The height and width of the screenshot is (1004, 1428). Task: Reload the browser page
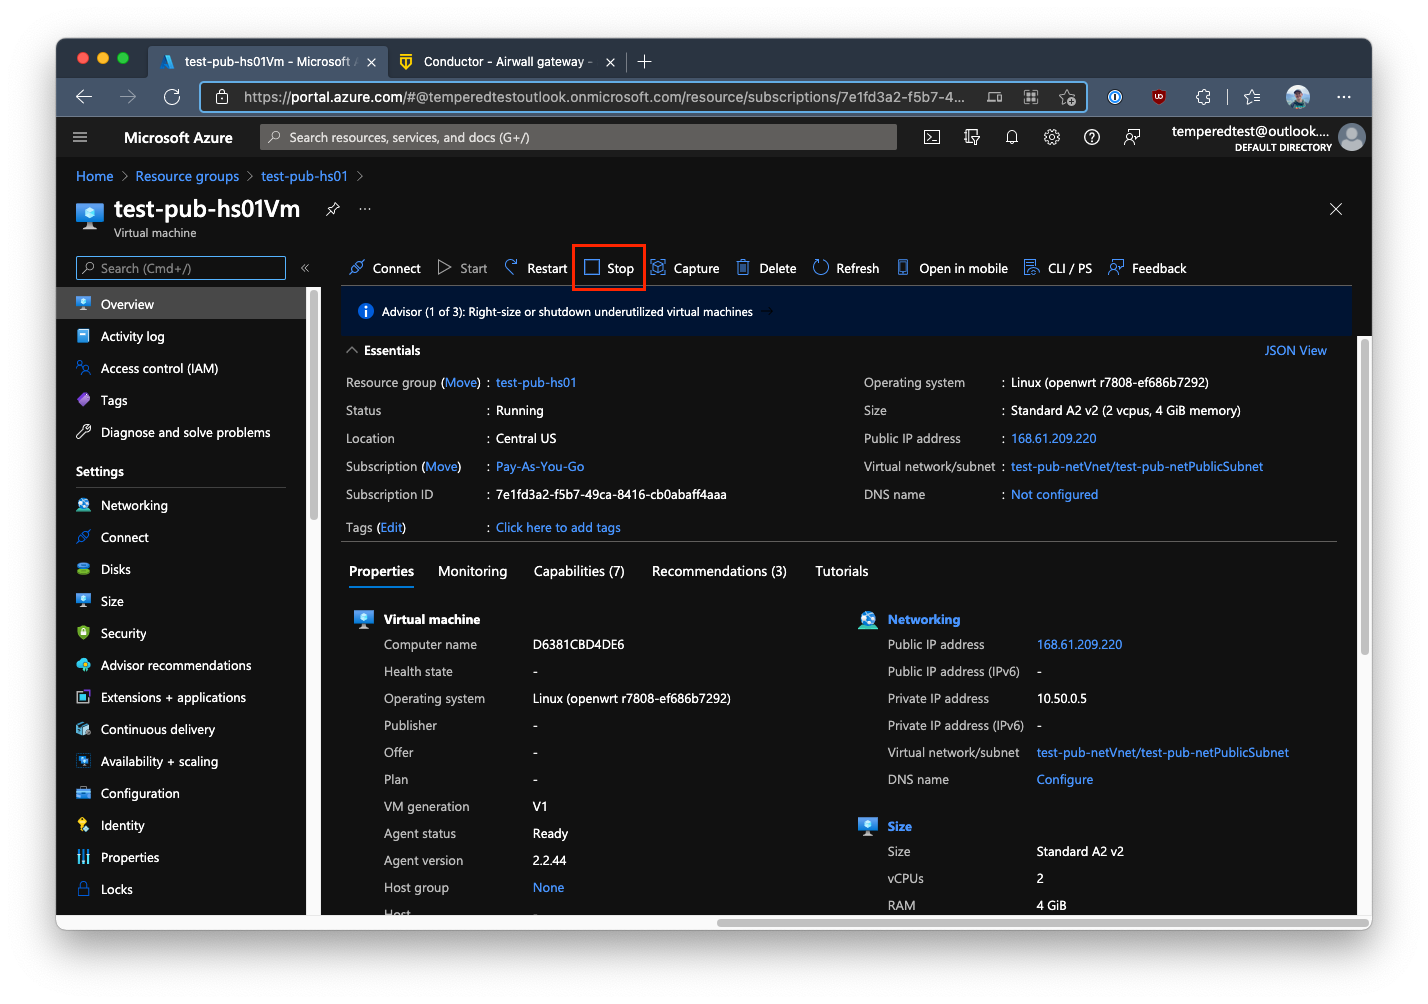tap(172, 97)
